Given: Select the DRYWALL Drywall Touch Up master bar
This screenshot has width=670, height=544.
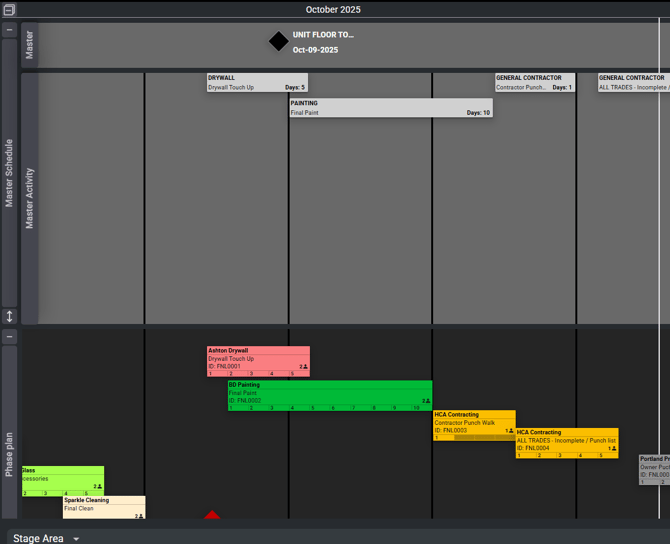Looking at the screenshot, I should pos(257,82).
